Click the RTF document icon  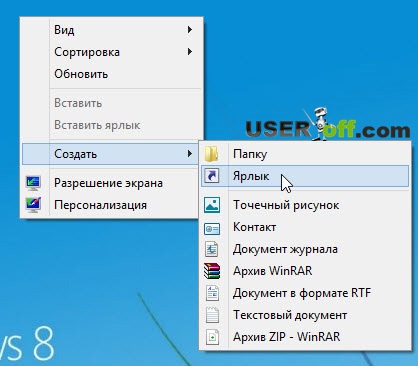click(212, 293)
